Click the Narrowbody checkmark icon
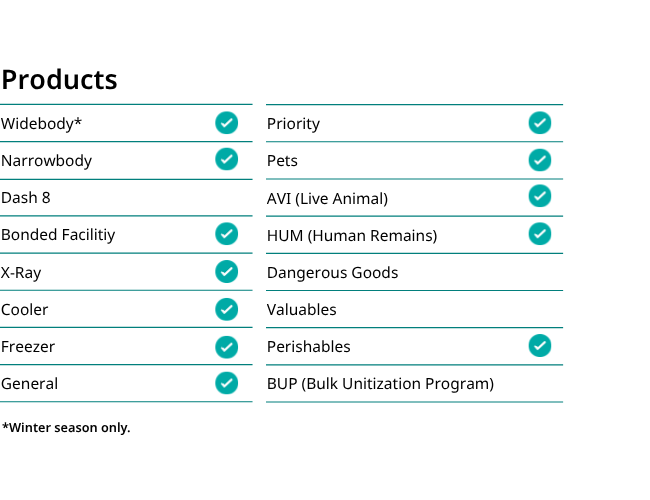 coord(226,159)
